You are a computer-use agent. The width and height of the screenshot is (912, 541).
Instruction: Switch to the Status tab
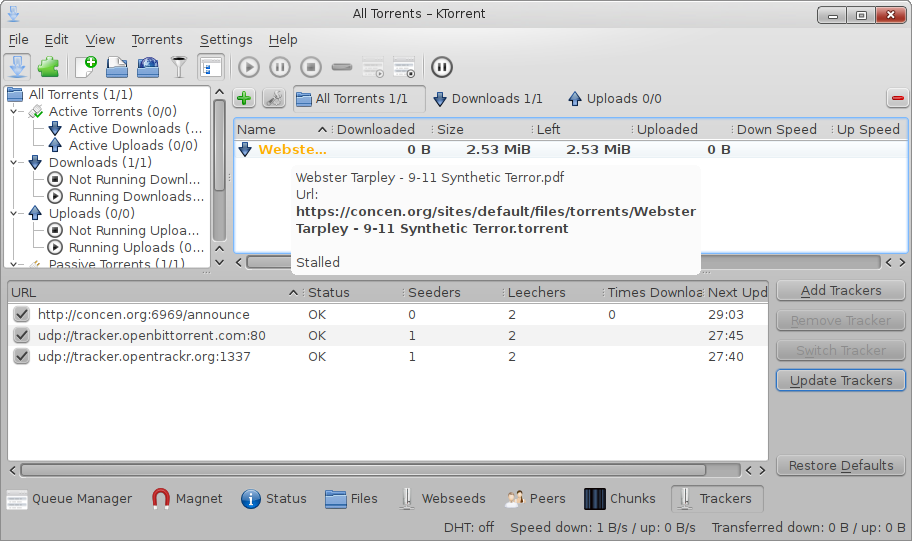pos(273,499)
